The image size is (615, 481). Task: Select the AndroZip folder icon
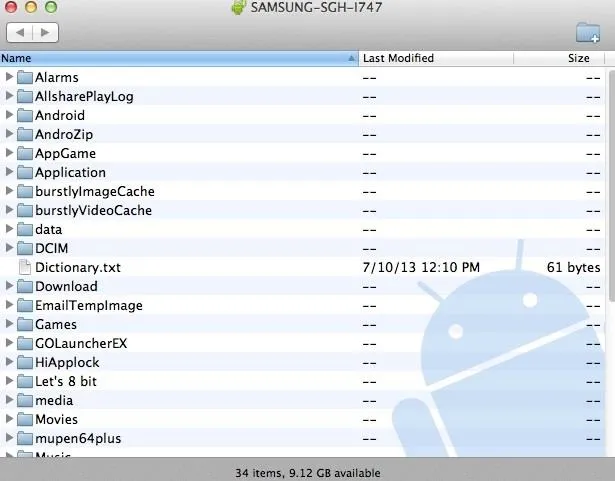point(25,134)
